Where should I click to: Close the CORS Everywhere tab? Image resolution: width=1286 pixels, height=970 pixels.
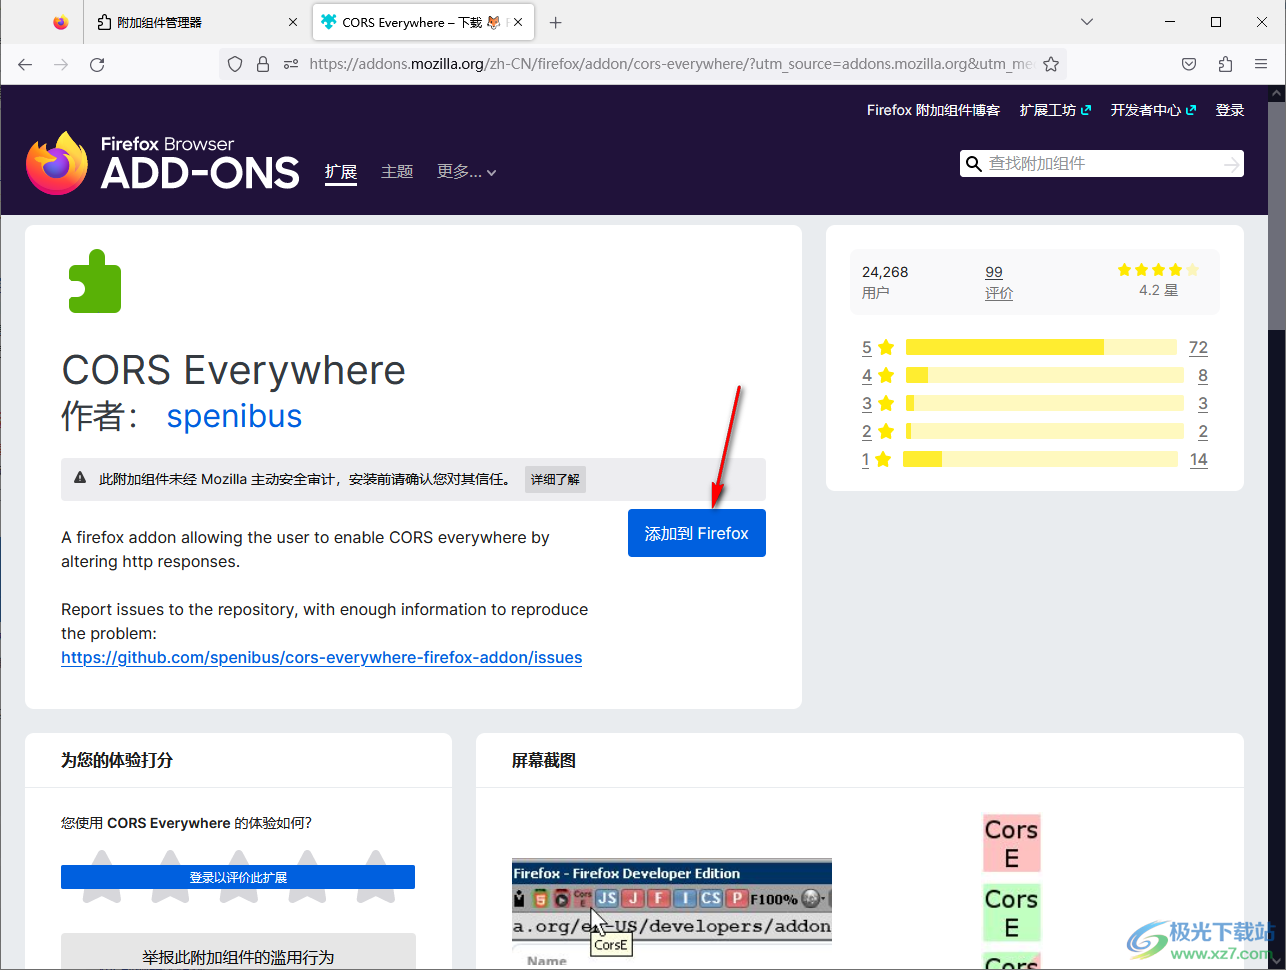pos(518,22)
